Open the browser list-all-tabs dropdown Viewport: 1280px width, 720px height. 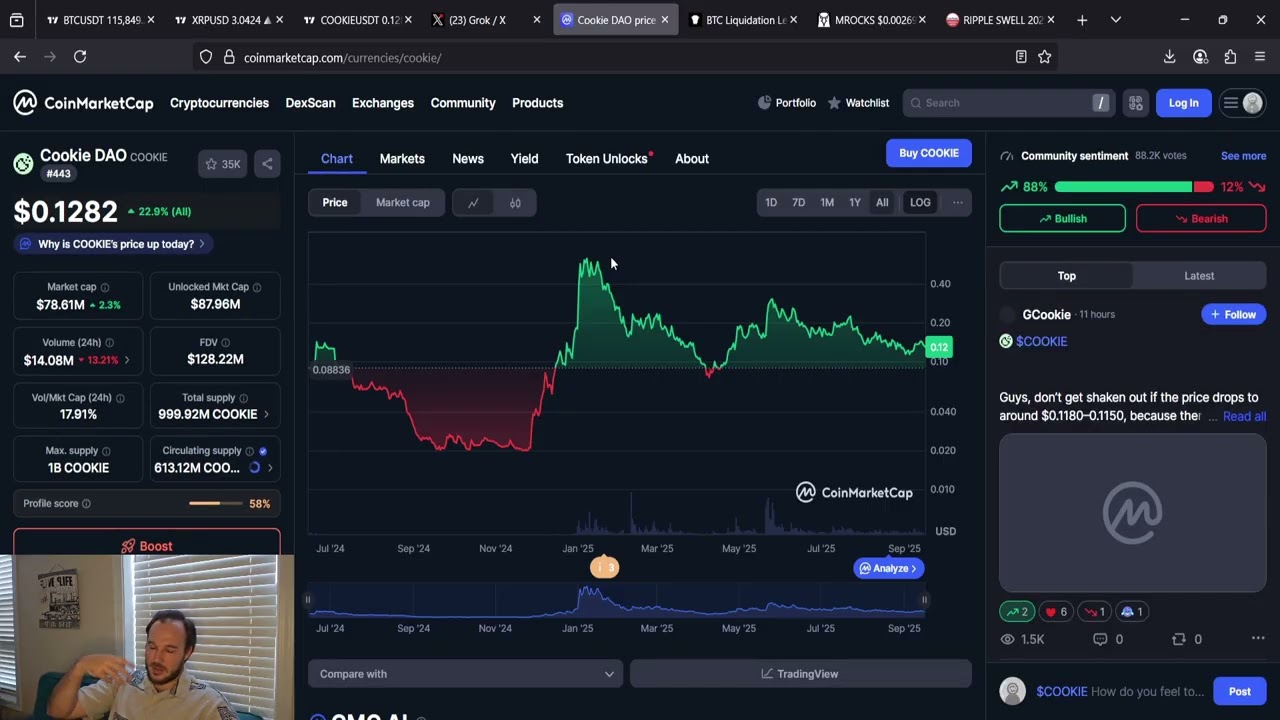point(1116,20)
